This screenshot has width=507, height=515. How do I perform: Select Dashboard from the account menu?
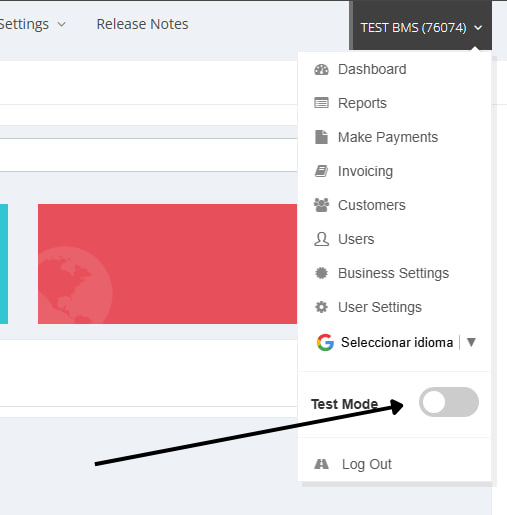(x=372, y=69)
